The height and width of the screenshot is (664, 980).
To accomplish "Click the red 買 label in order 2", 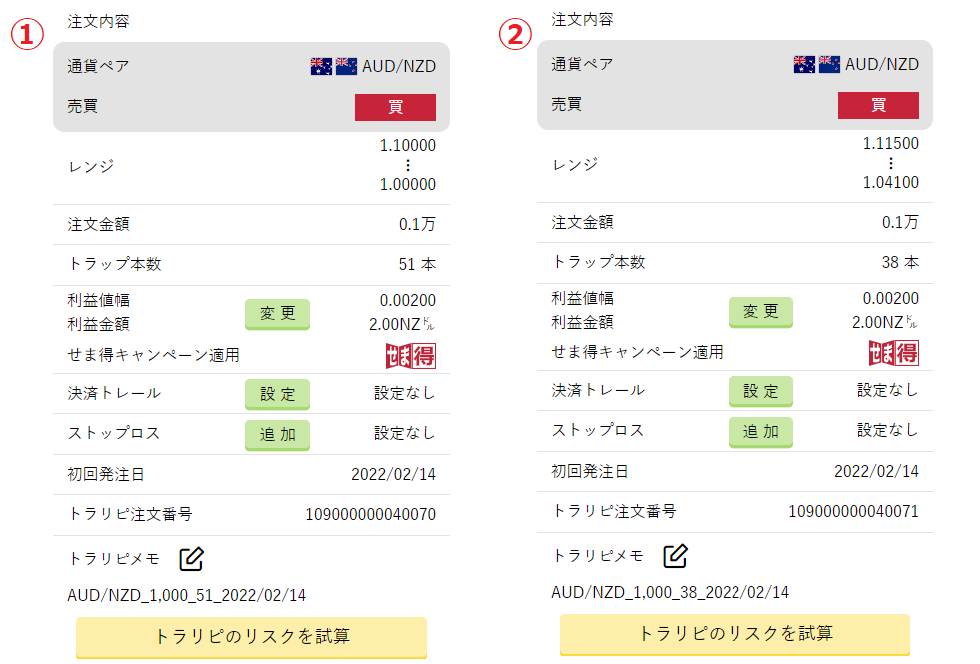I will click(879, 105).
